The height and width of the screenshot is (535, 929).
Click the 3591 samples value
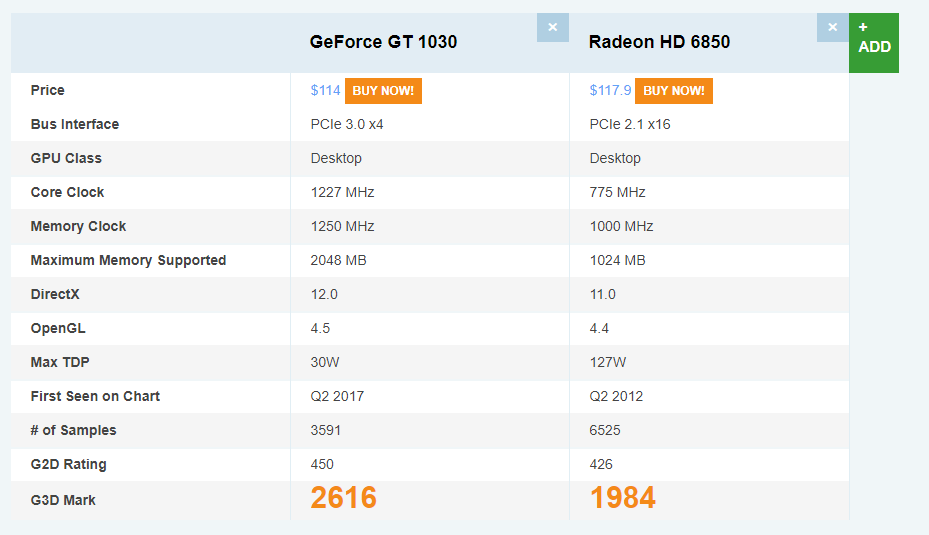coord(326,430)
